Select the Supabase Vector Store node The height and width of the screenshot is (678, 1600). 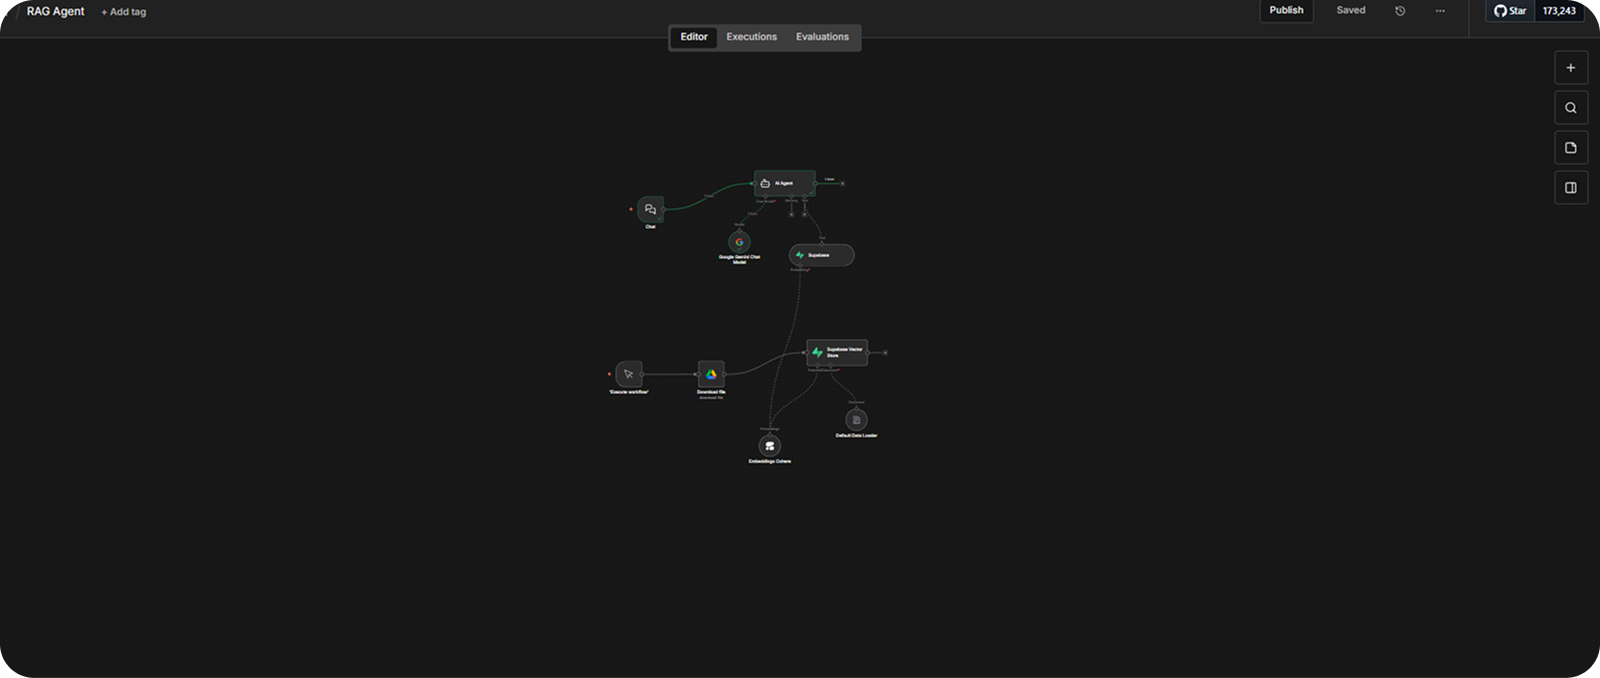[x=837, y=352]
